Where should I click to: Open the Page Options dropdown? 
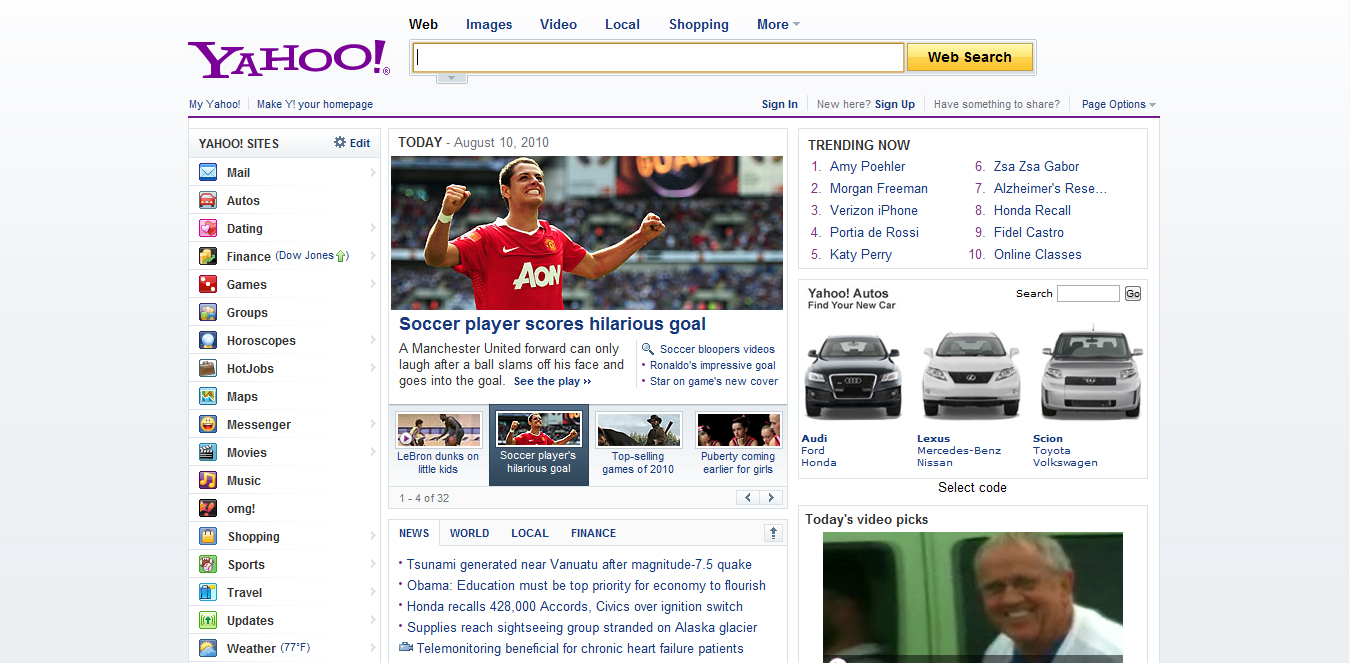(x=1118, y=104)
